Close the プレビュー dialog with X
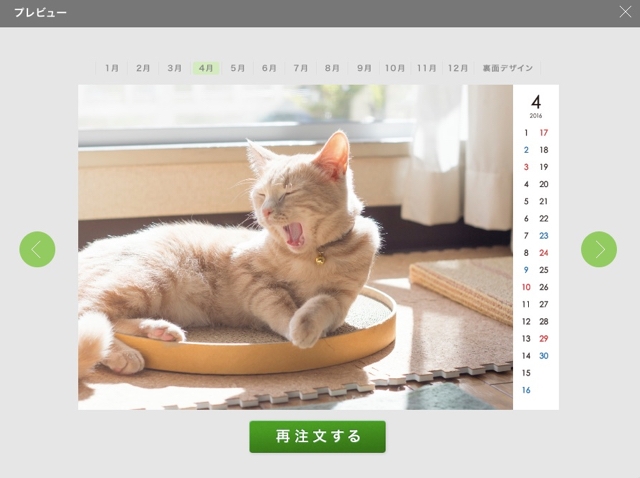 (x=625, y=12)
